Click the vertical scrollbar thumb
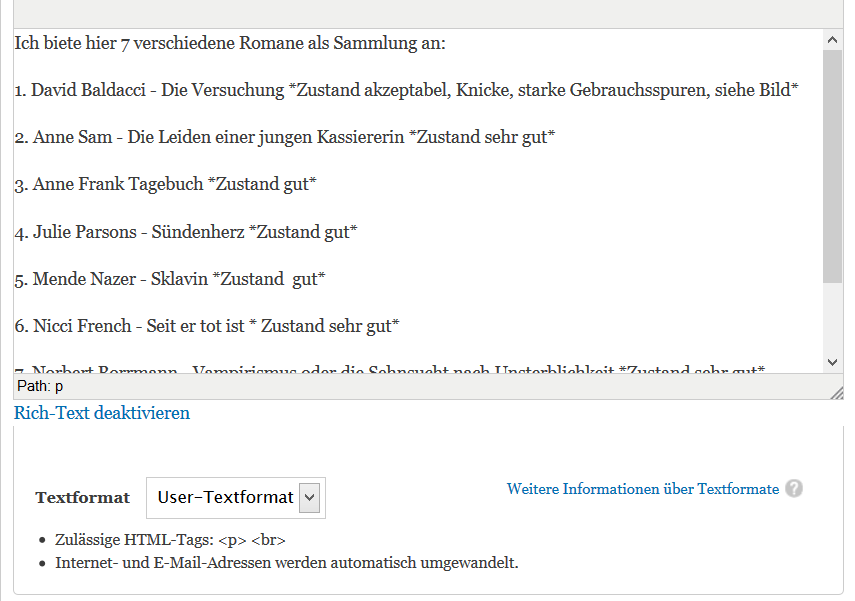Image resolution: width=855 pixels, height=601 pixels. click(832, 165)
